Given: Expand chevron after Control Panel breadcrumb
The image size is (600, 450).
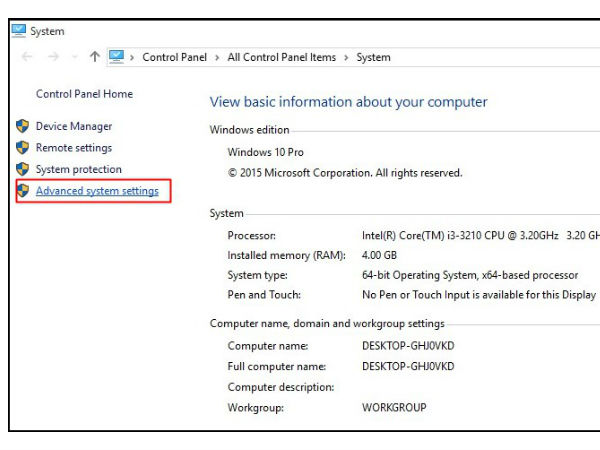Looking at the screenshot, I should pos(217,58).
